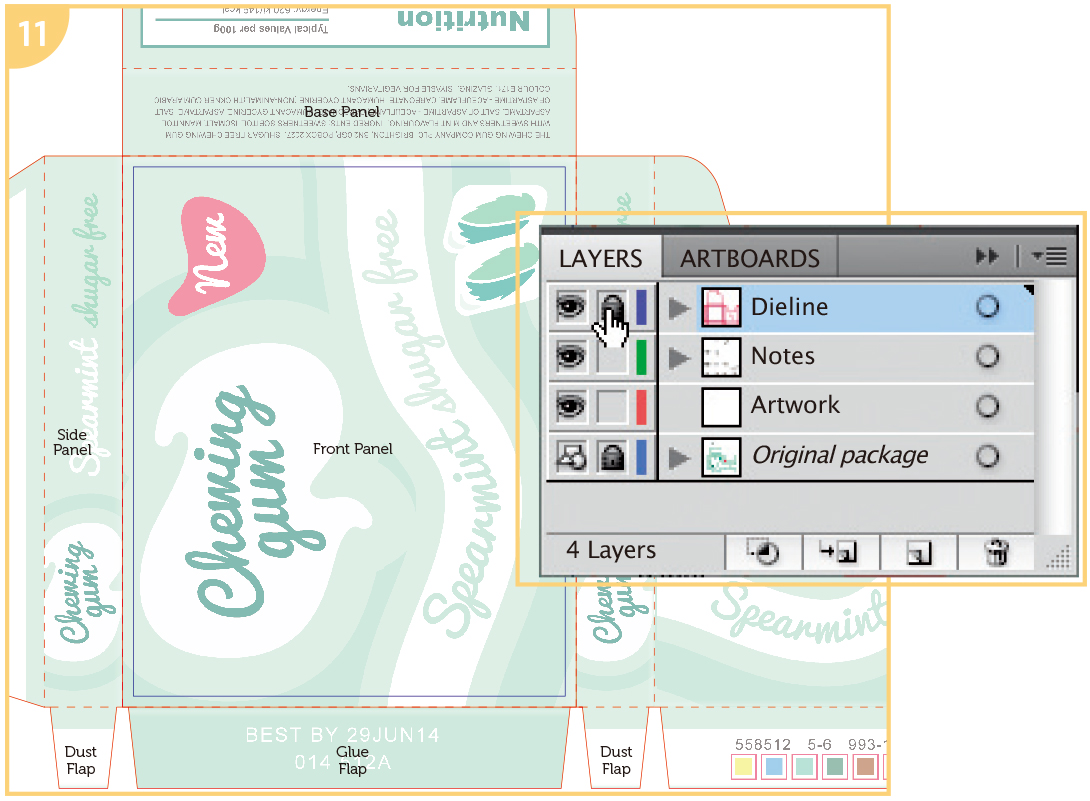The width and height of the screenshot is (1090, 801).
Task: Open the Layers panel options menu
Action: click(1050, 257)
